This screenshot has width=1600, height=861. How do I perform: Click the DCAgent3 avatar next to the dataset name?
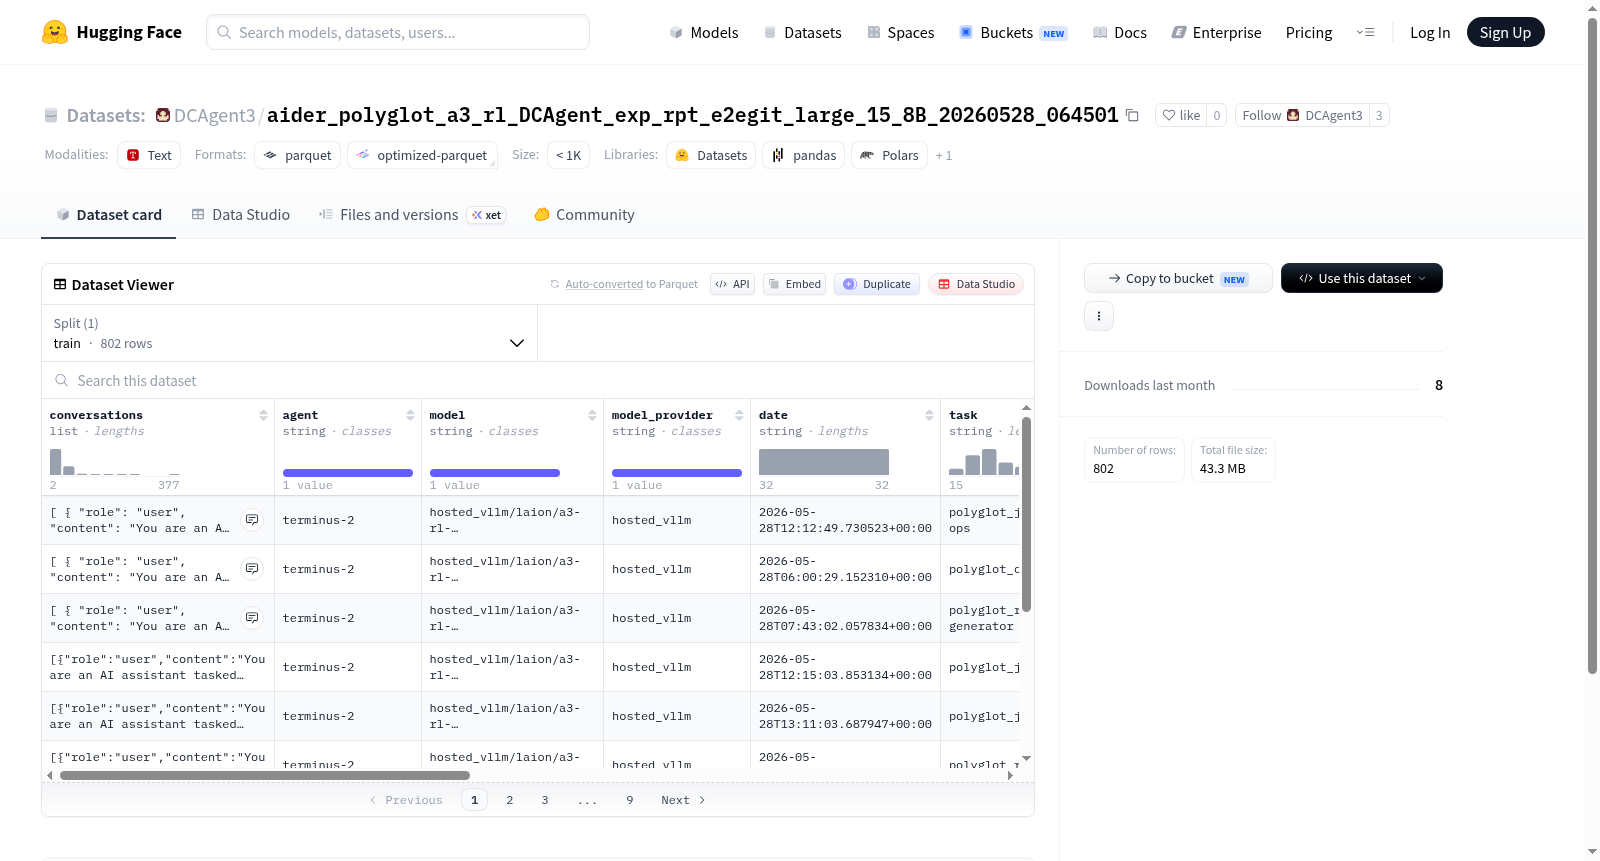coord(163,115)
